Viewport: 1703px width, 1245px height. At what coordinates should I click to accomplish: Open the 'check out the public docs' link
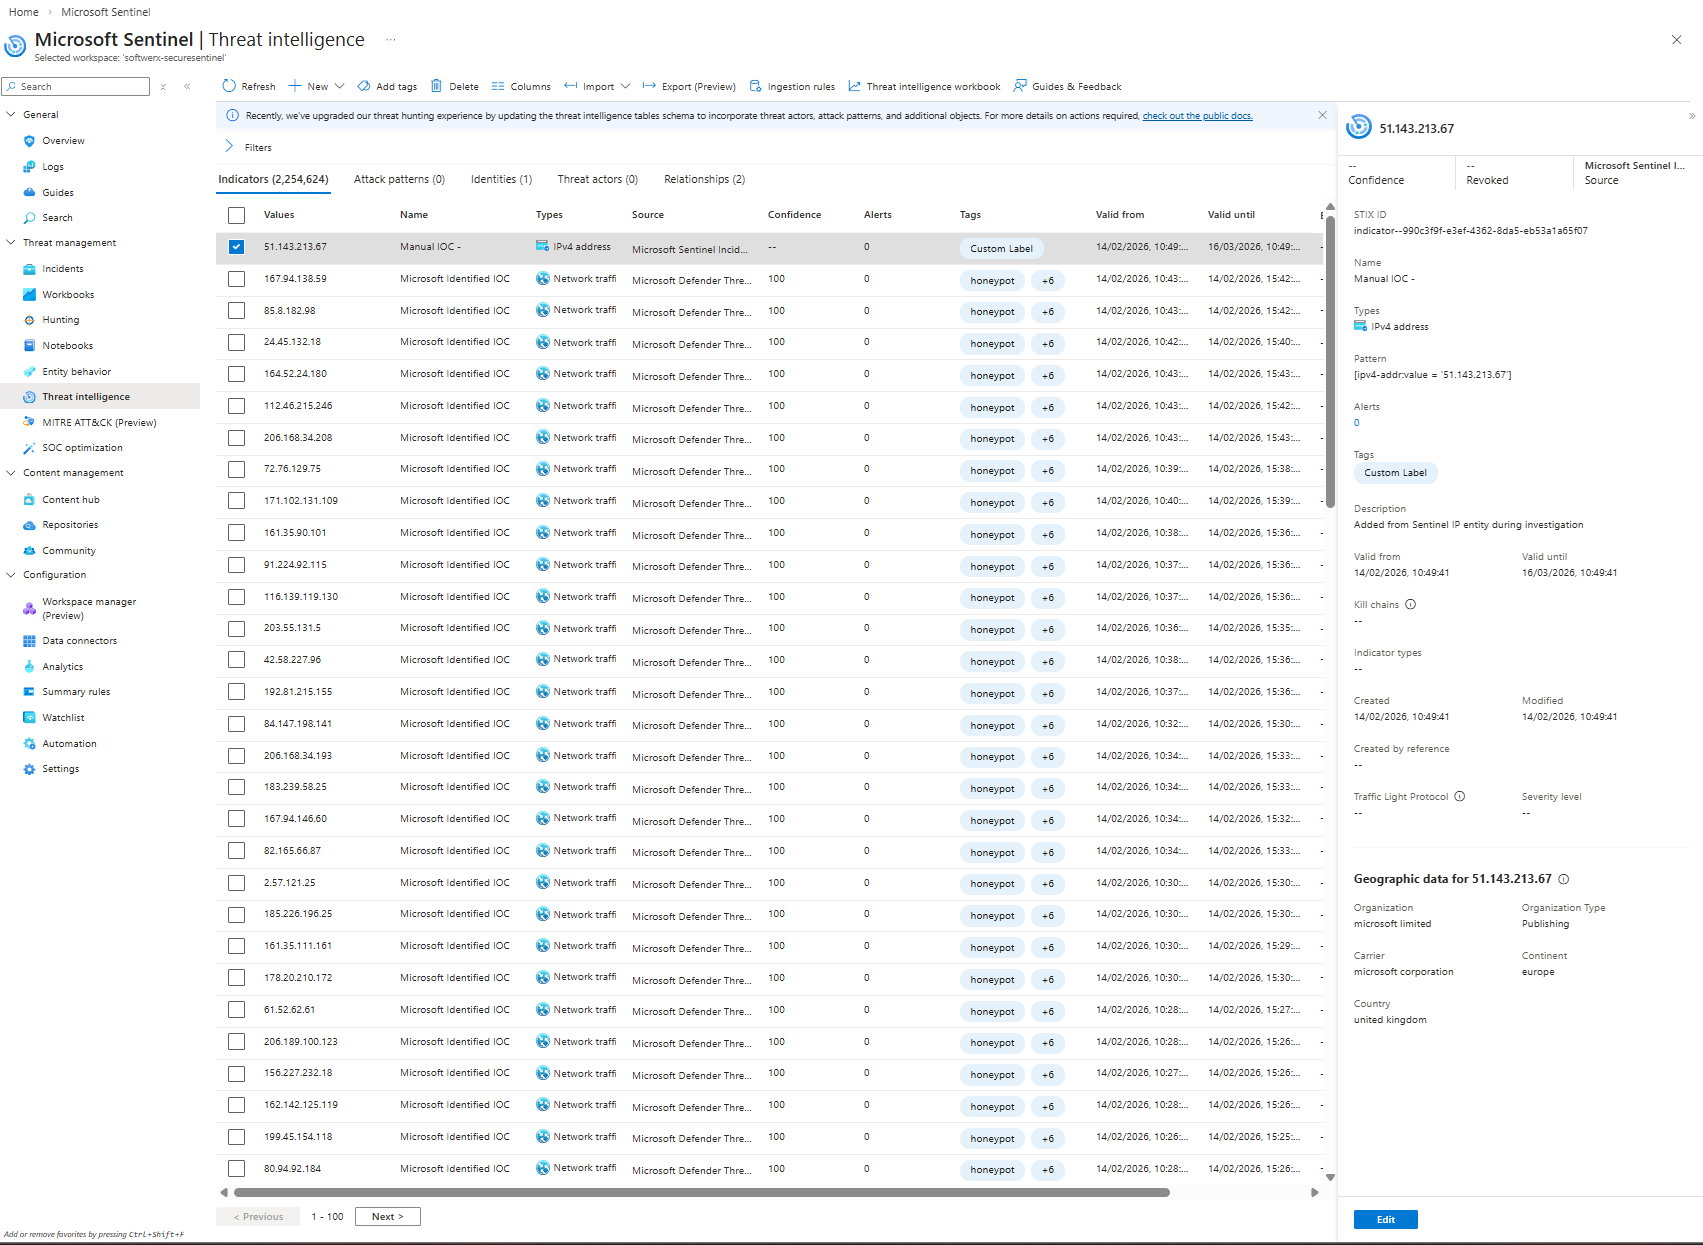point(1197,116)
